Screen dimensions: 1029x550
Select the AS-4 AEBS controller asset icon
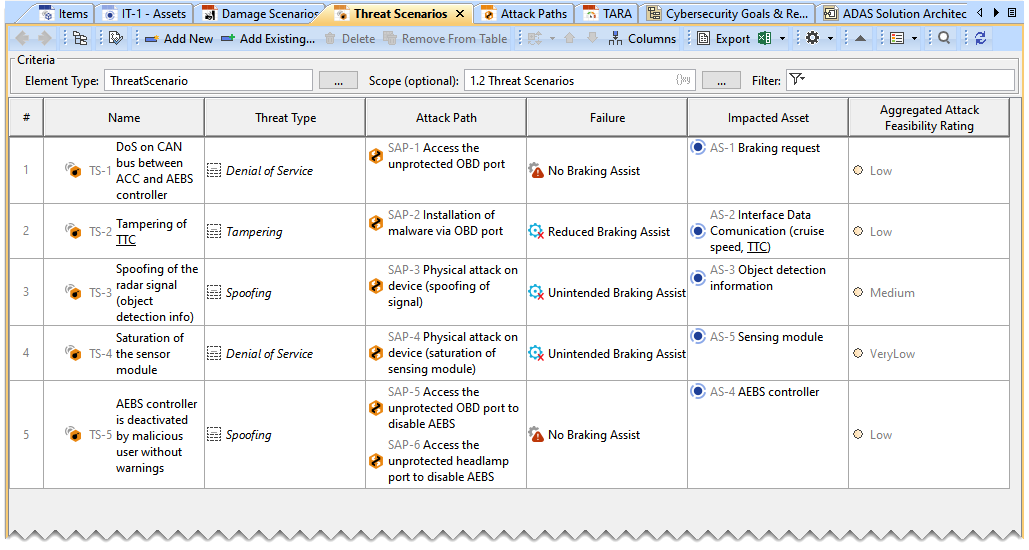pyautogui.click(x=698, y=392)
